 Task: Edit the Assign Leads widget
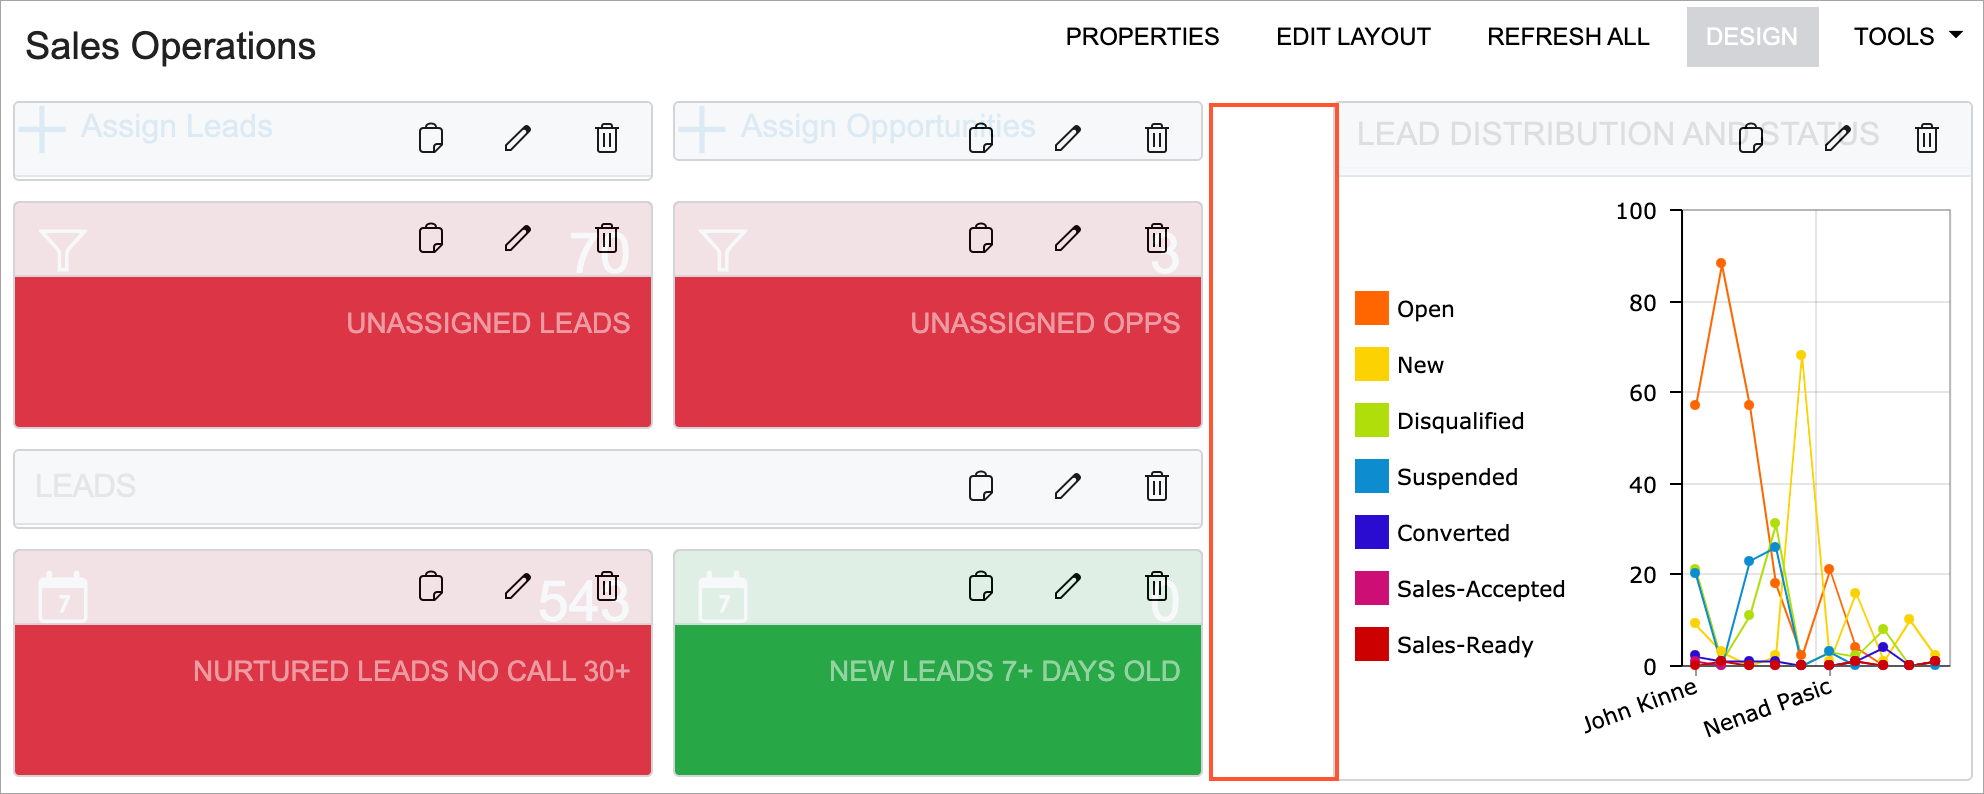[x=518, y=138]
